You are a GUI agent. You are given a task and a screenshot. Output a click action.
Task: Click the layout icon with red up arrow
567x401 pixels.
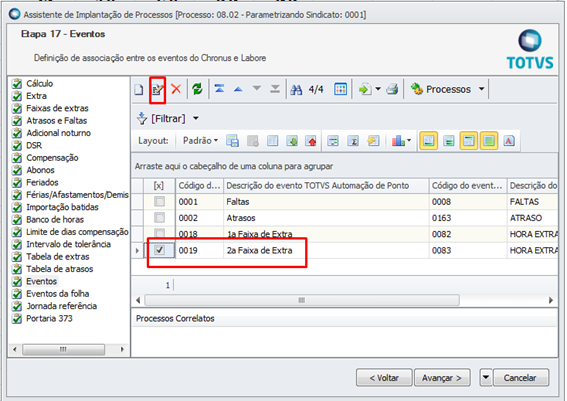click(311, 141)
